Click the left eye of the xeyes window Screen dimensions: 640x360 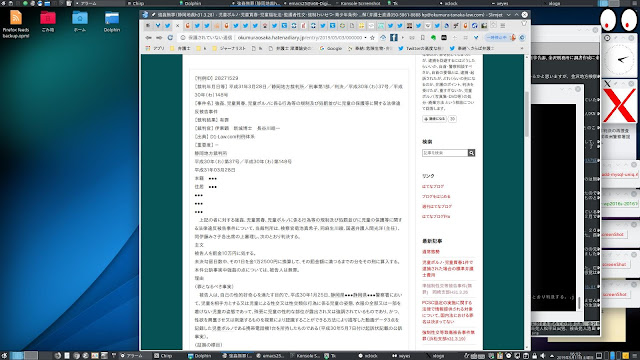(608, 20)
